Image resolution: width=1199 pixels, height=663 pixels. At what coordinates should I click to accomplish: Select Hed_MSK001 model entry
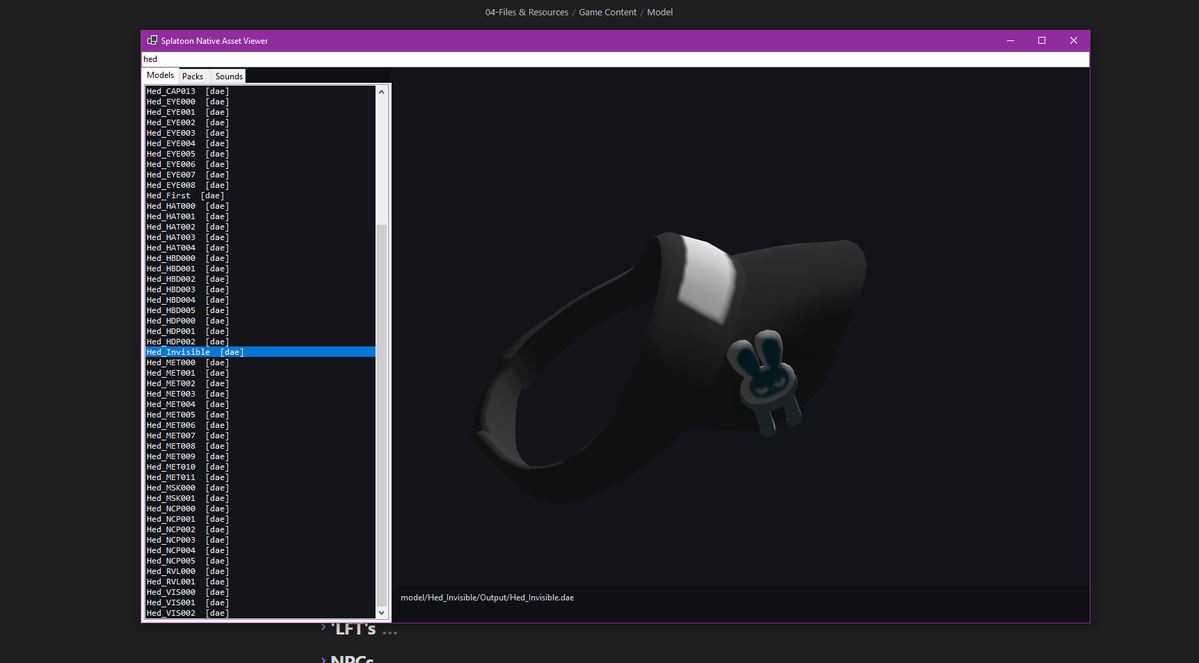260,499
